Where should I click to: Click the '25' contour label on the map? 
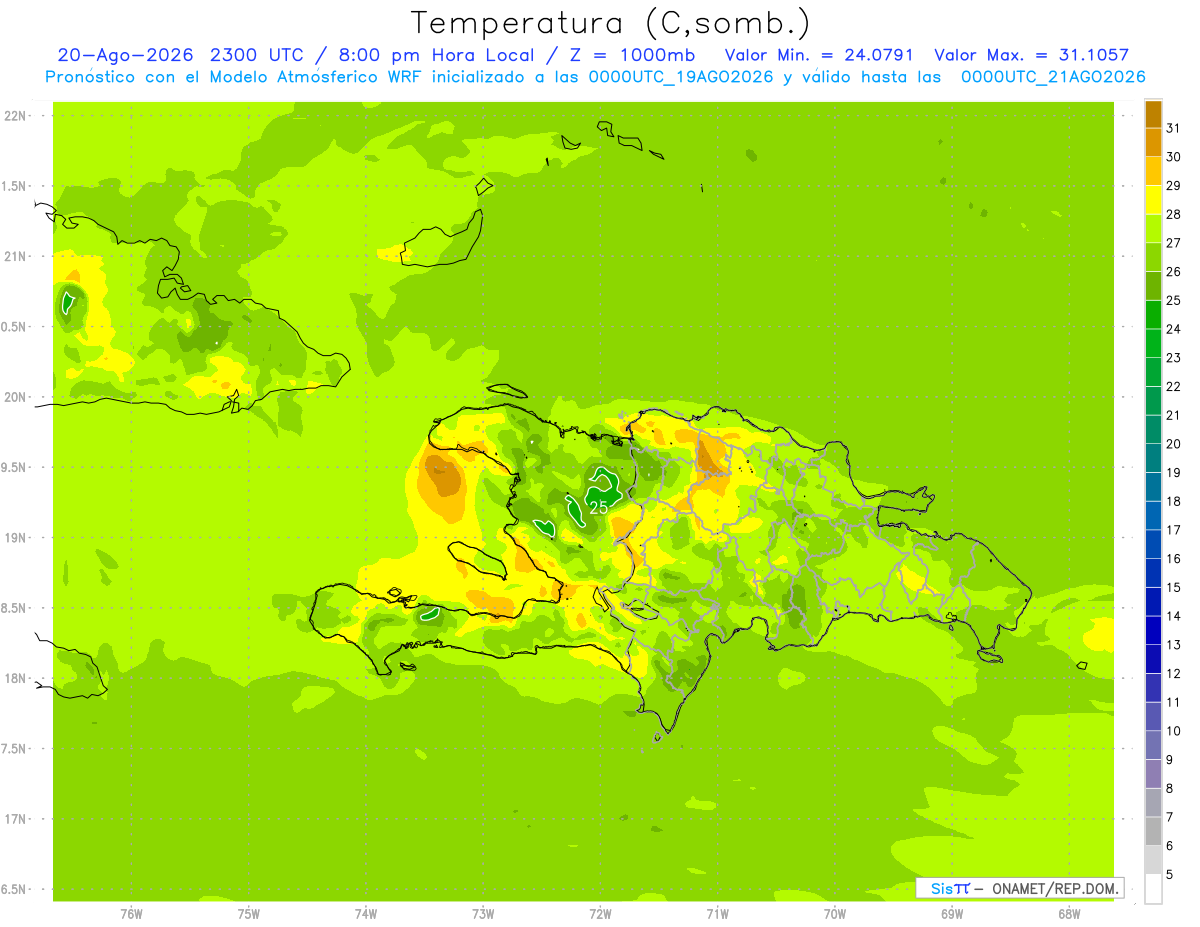[x=598, y=508]
